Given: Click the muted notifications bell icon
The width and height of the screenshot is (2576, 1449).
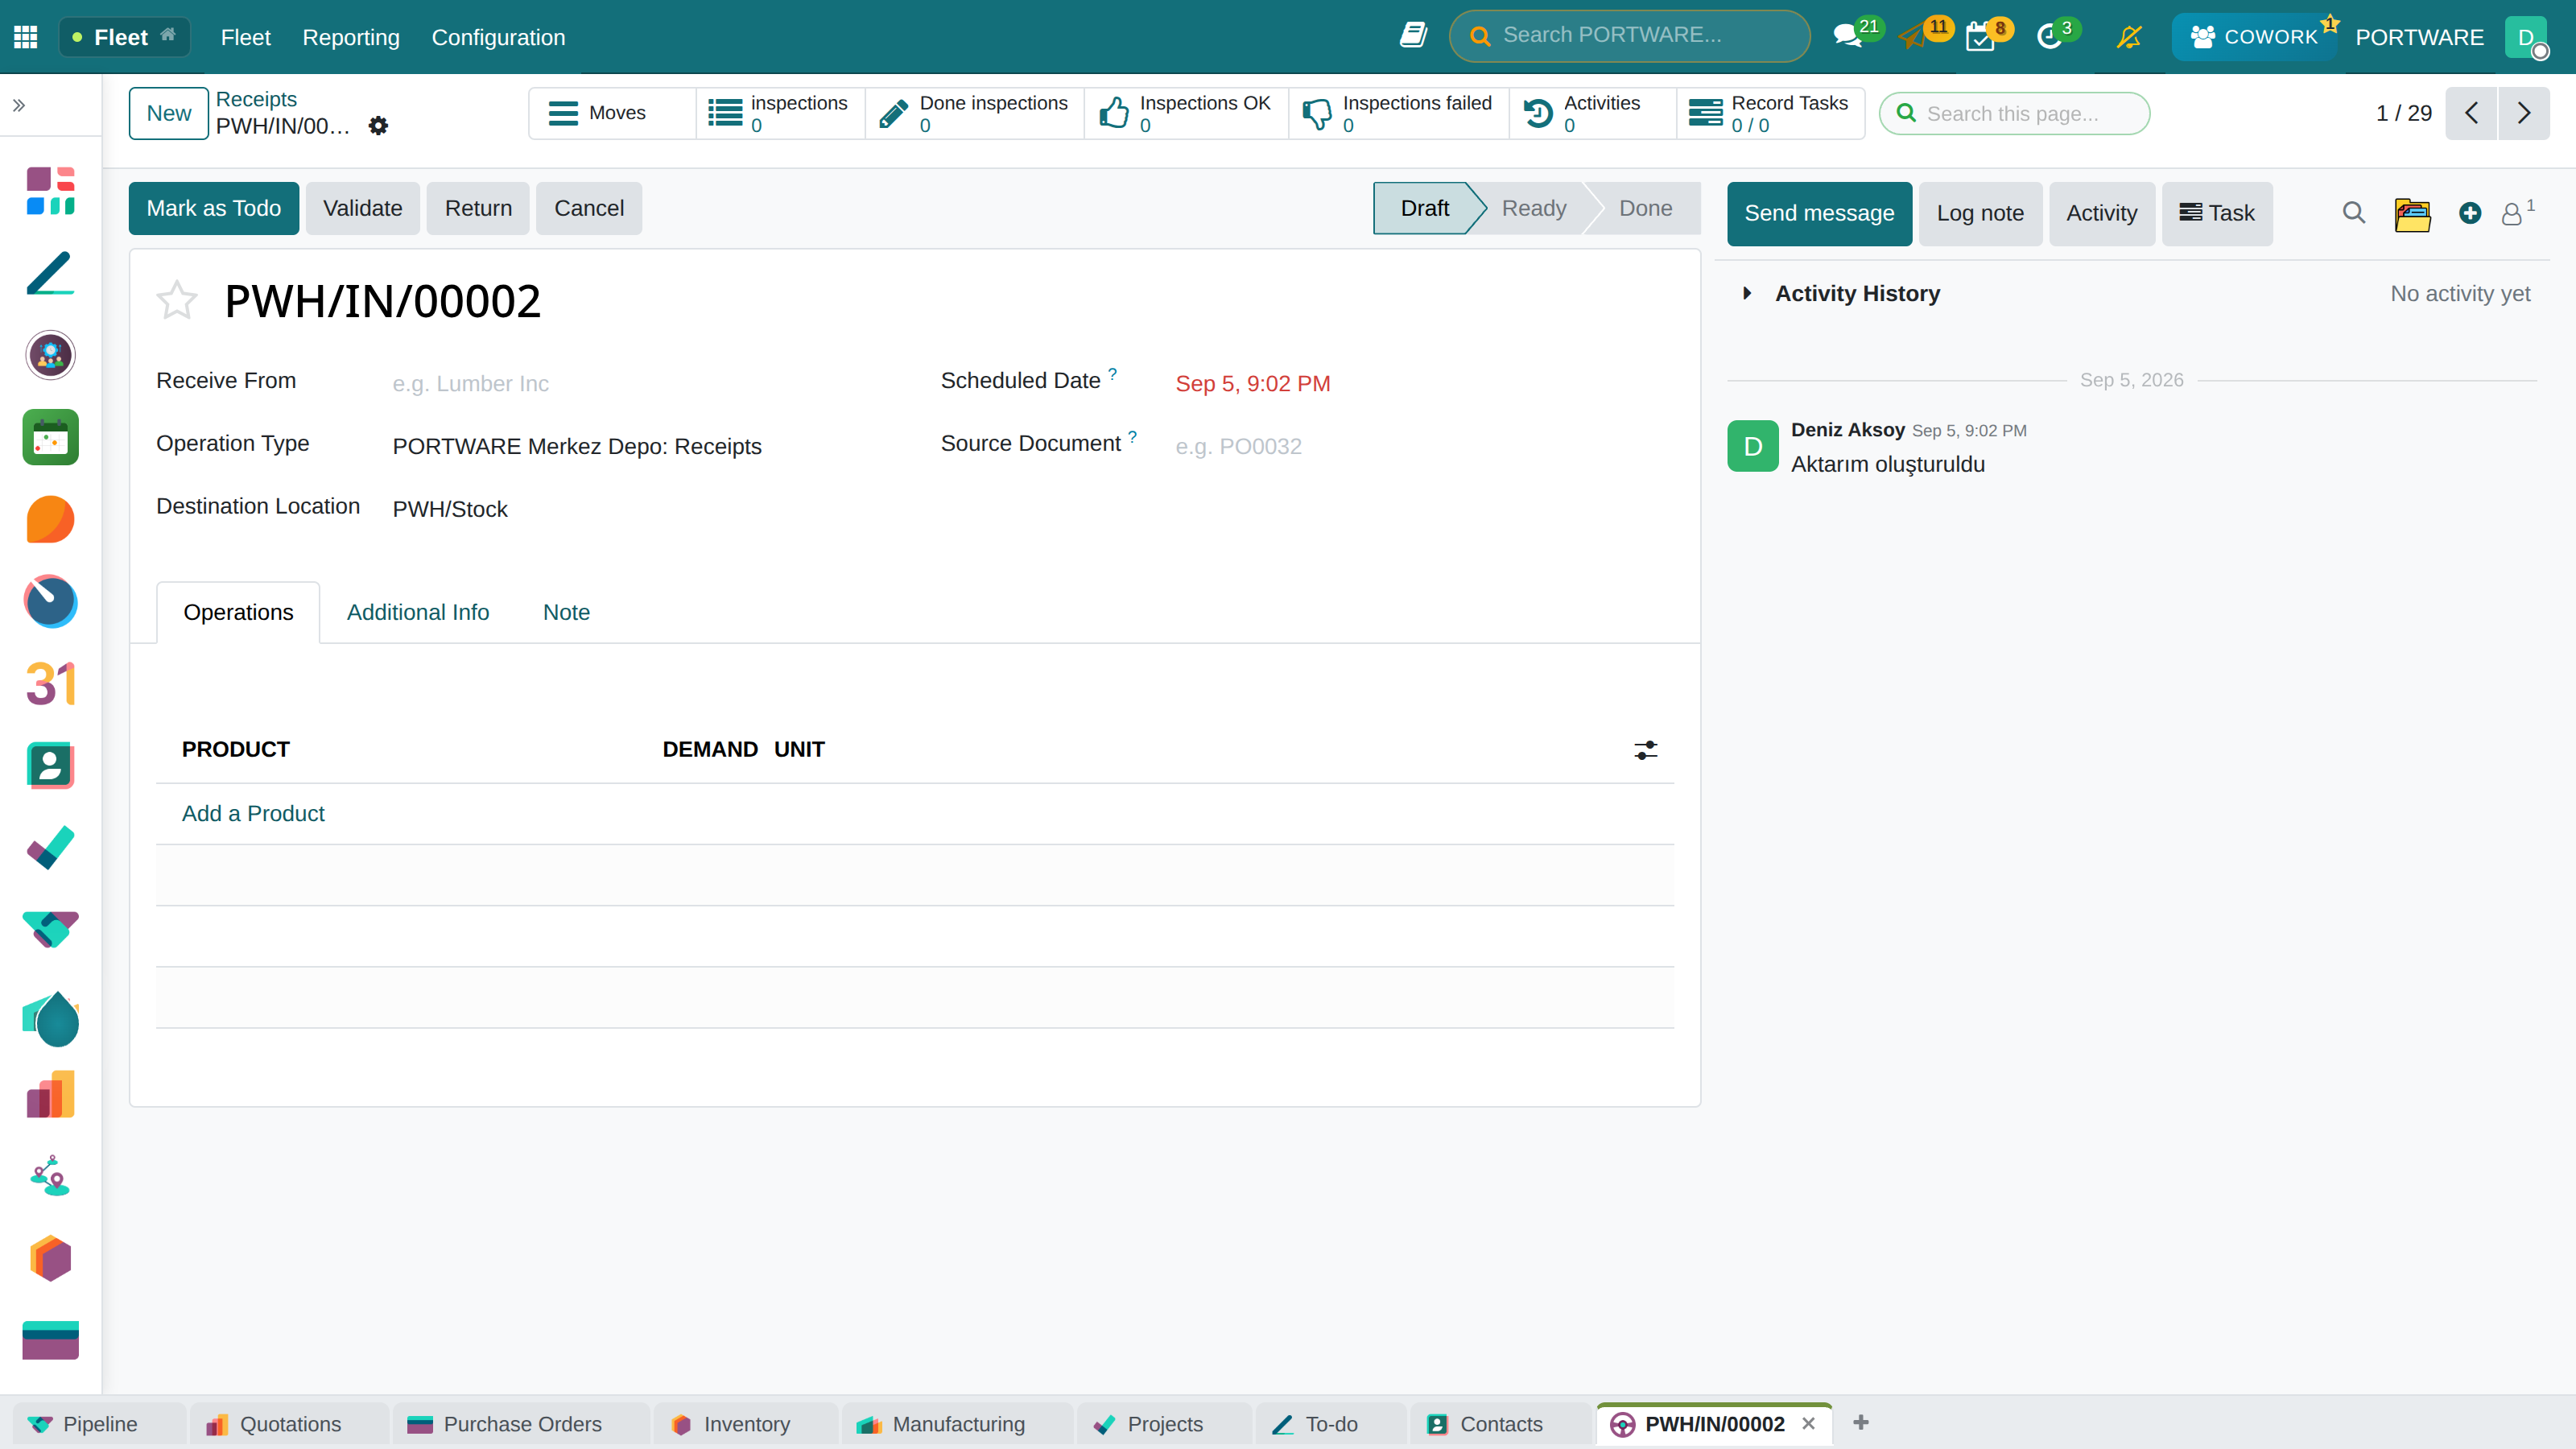Looking at the screenshot, I should pos(2129,37).
